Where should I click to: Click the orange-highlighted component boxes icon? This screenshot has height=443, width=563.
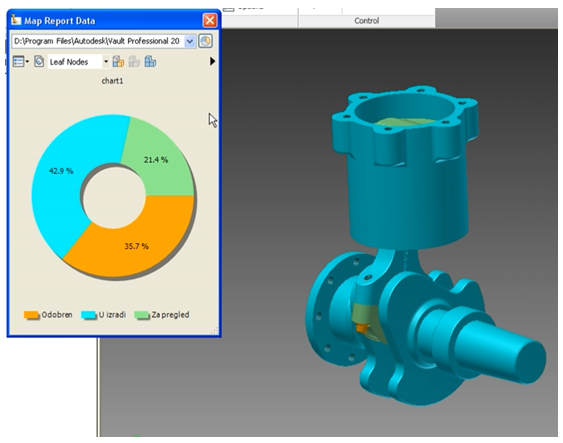tap(118, 62)
